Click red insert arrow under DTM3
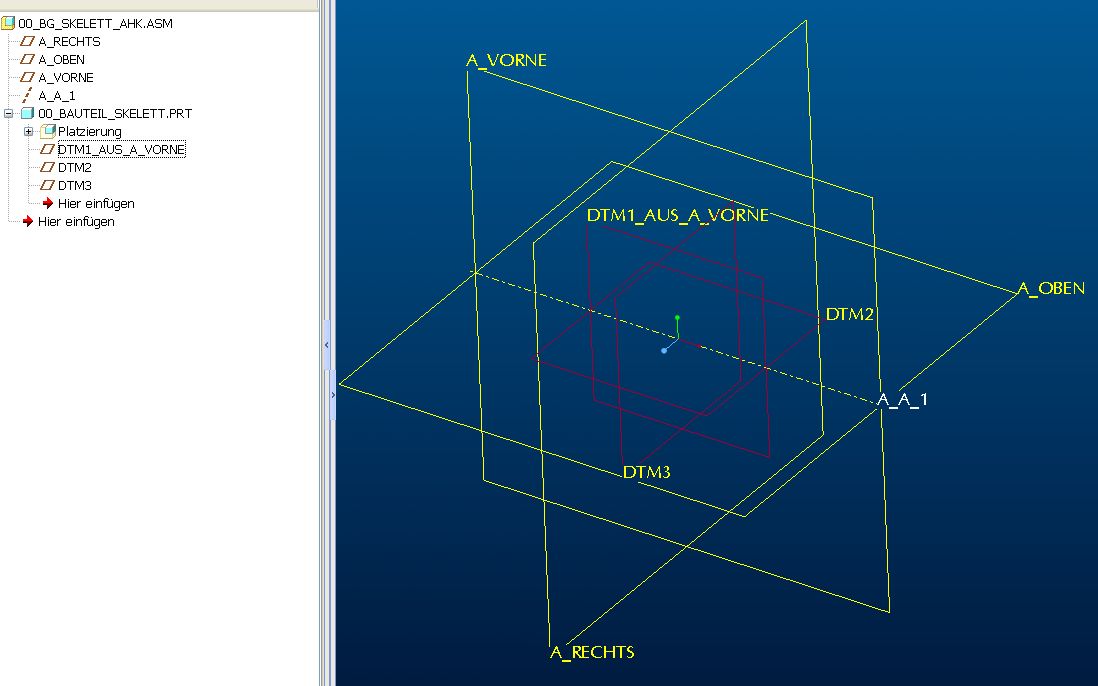Screen dimensions: 1098x686 click(48, 203)
